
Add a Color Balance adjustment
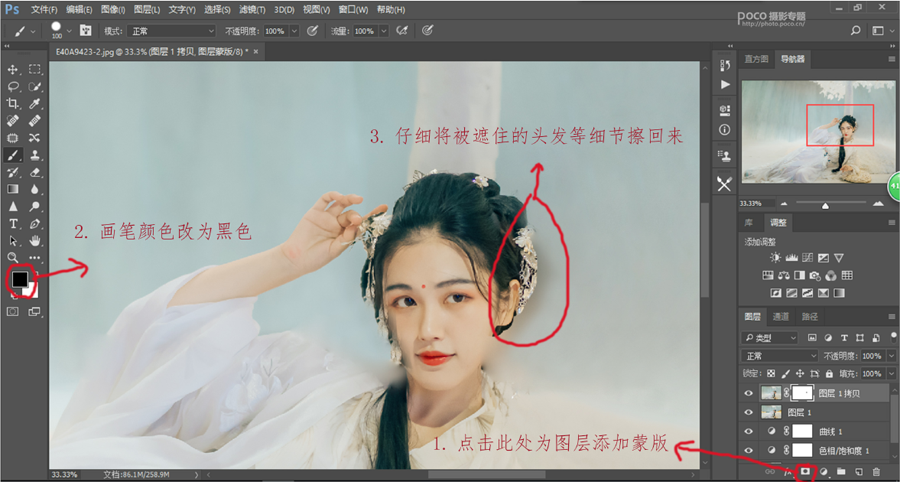(x=783, y=275)
